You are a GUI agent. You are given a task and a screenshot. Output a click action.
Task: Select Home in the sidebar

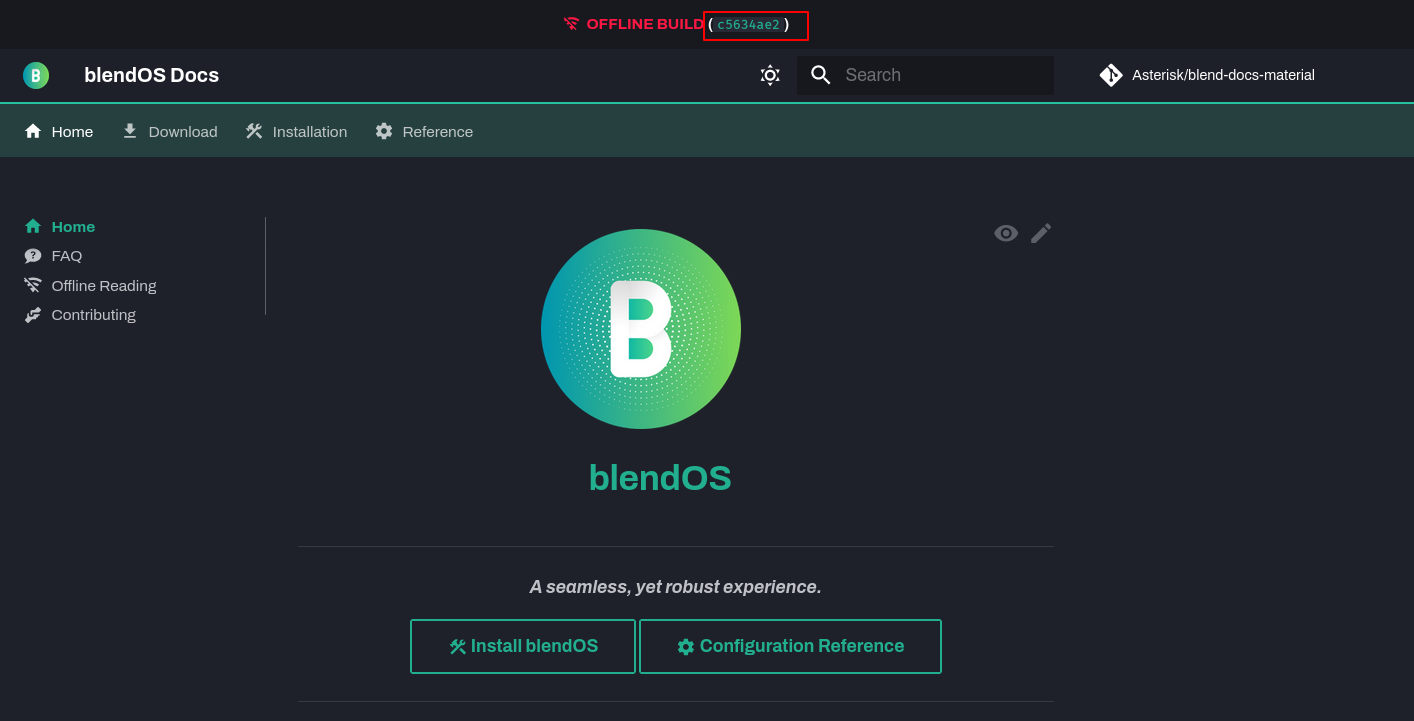pos(72,227)
